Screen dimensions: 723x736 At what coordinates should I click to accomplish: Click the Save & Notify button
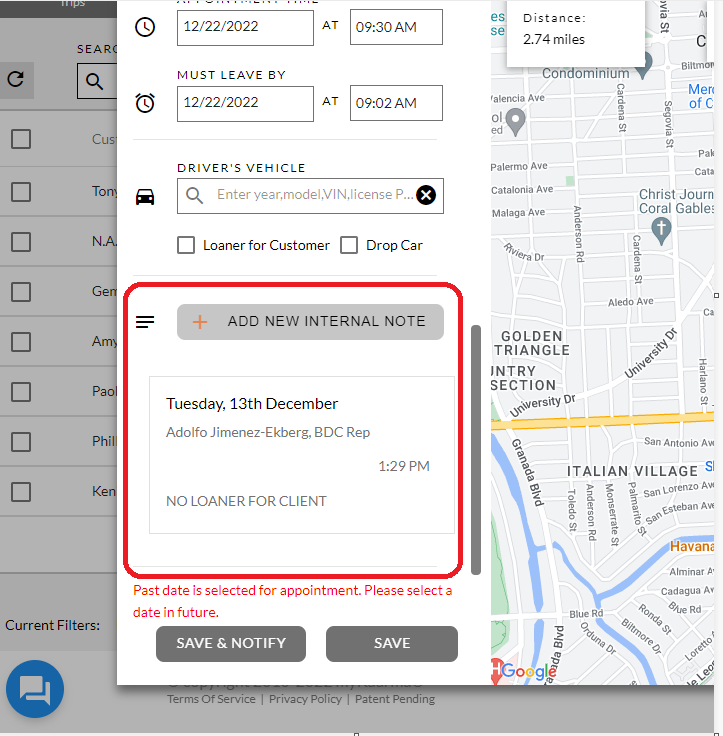pos(231,644)
